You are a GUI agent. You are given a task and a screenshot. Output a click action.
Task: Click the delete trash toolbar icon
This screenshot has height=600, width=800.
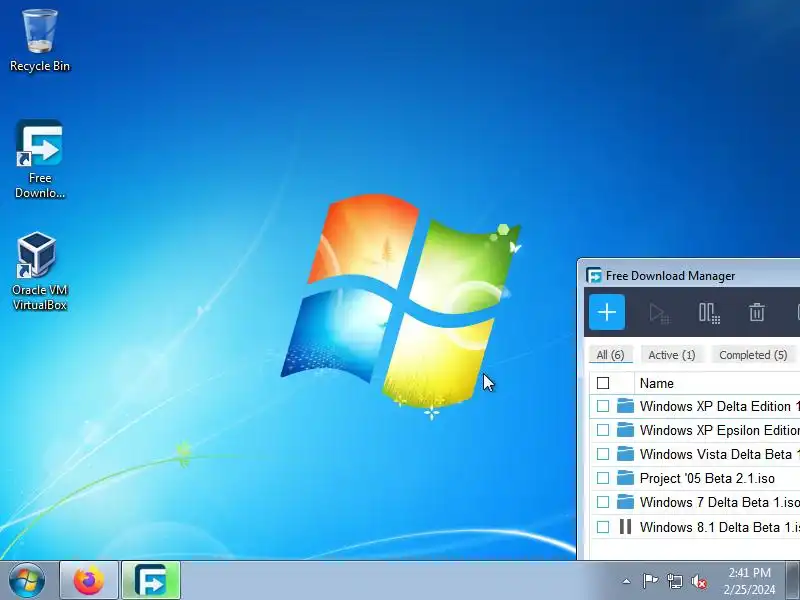pyautogui.click(x=757, y=312)
